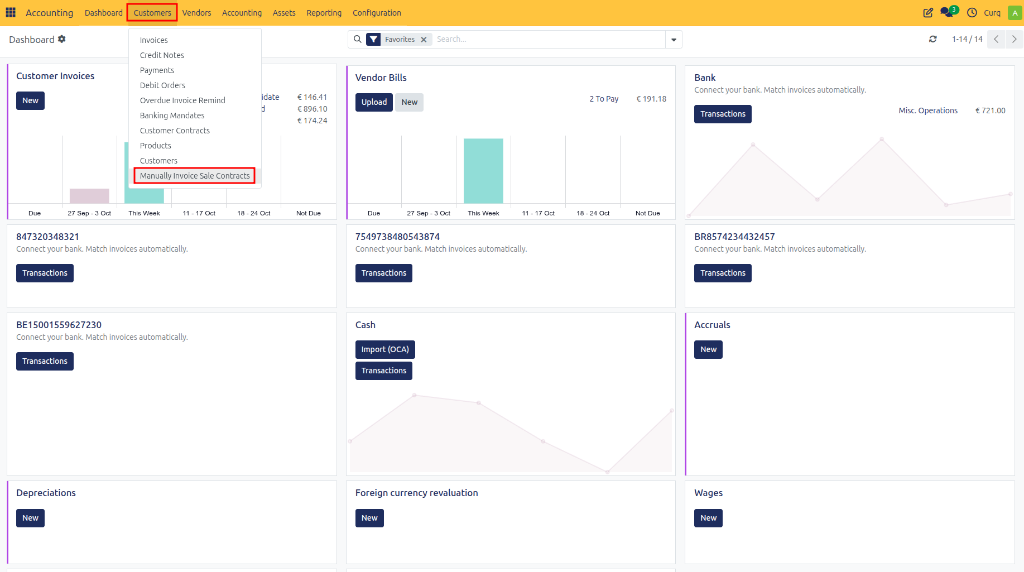Click in the Search input field

pos(549,39)
